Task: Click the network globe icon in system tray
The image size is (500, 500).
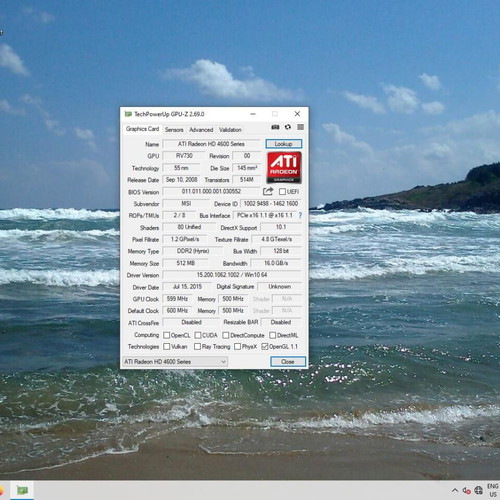Action: tap(479, 490)
